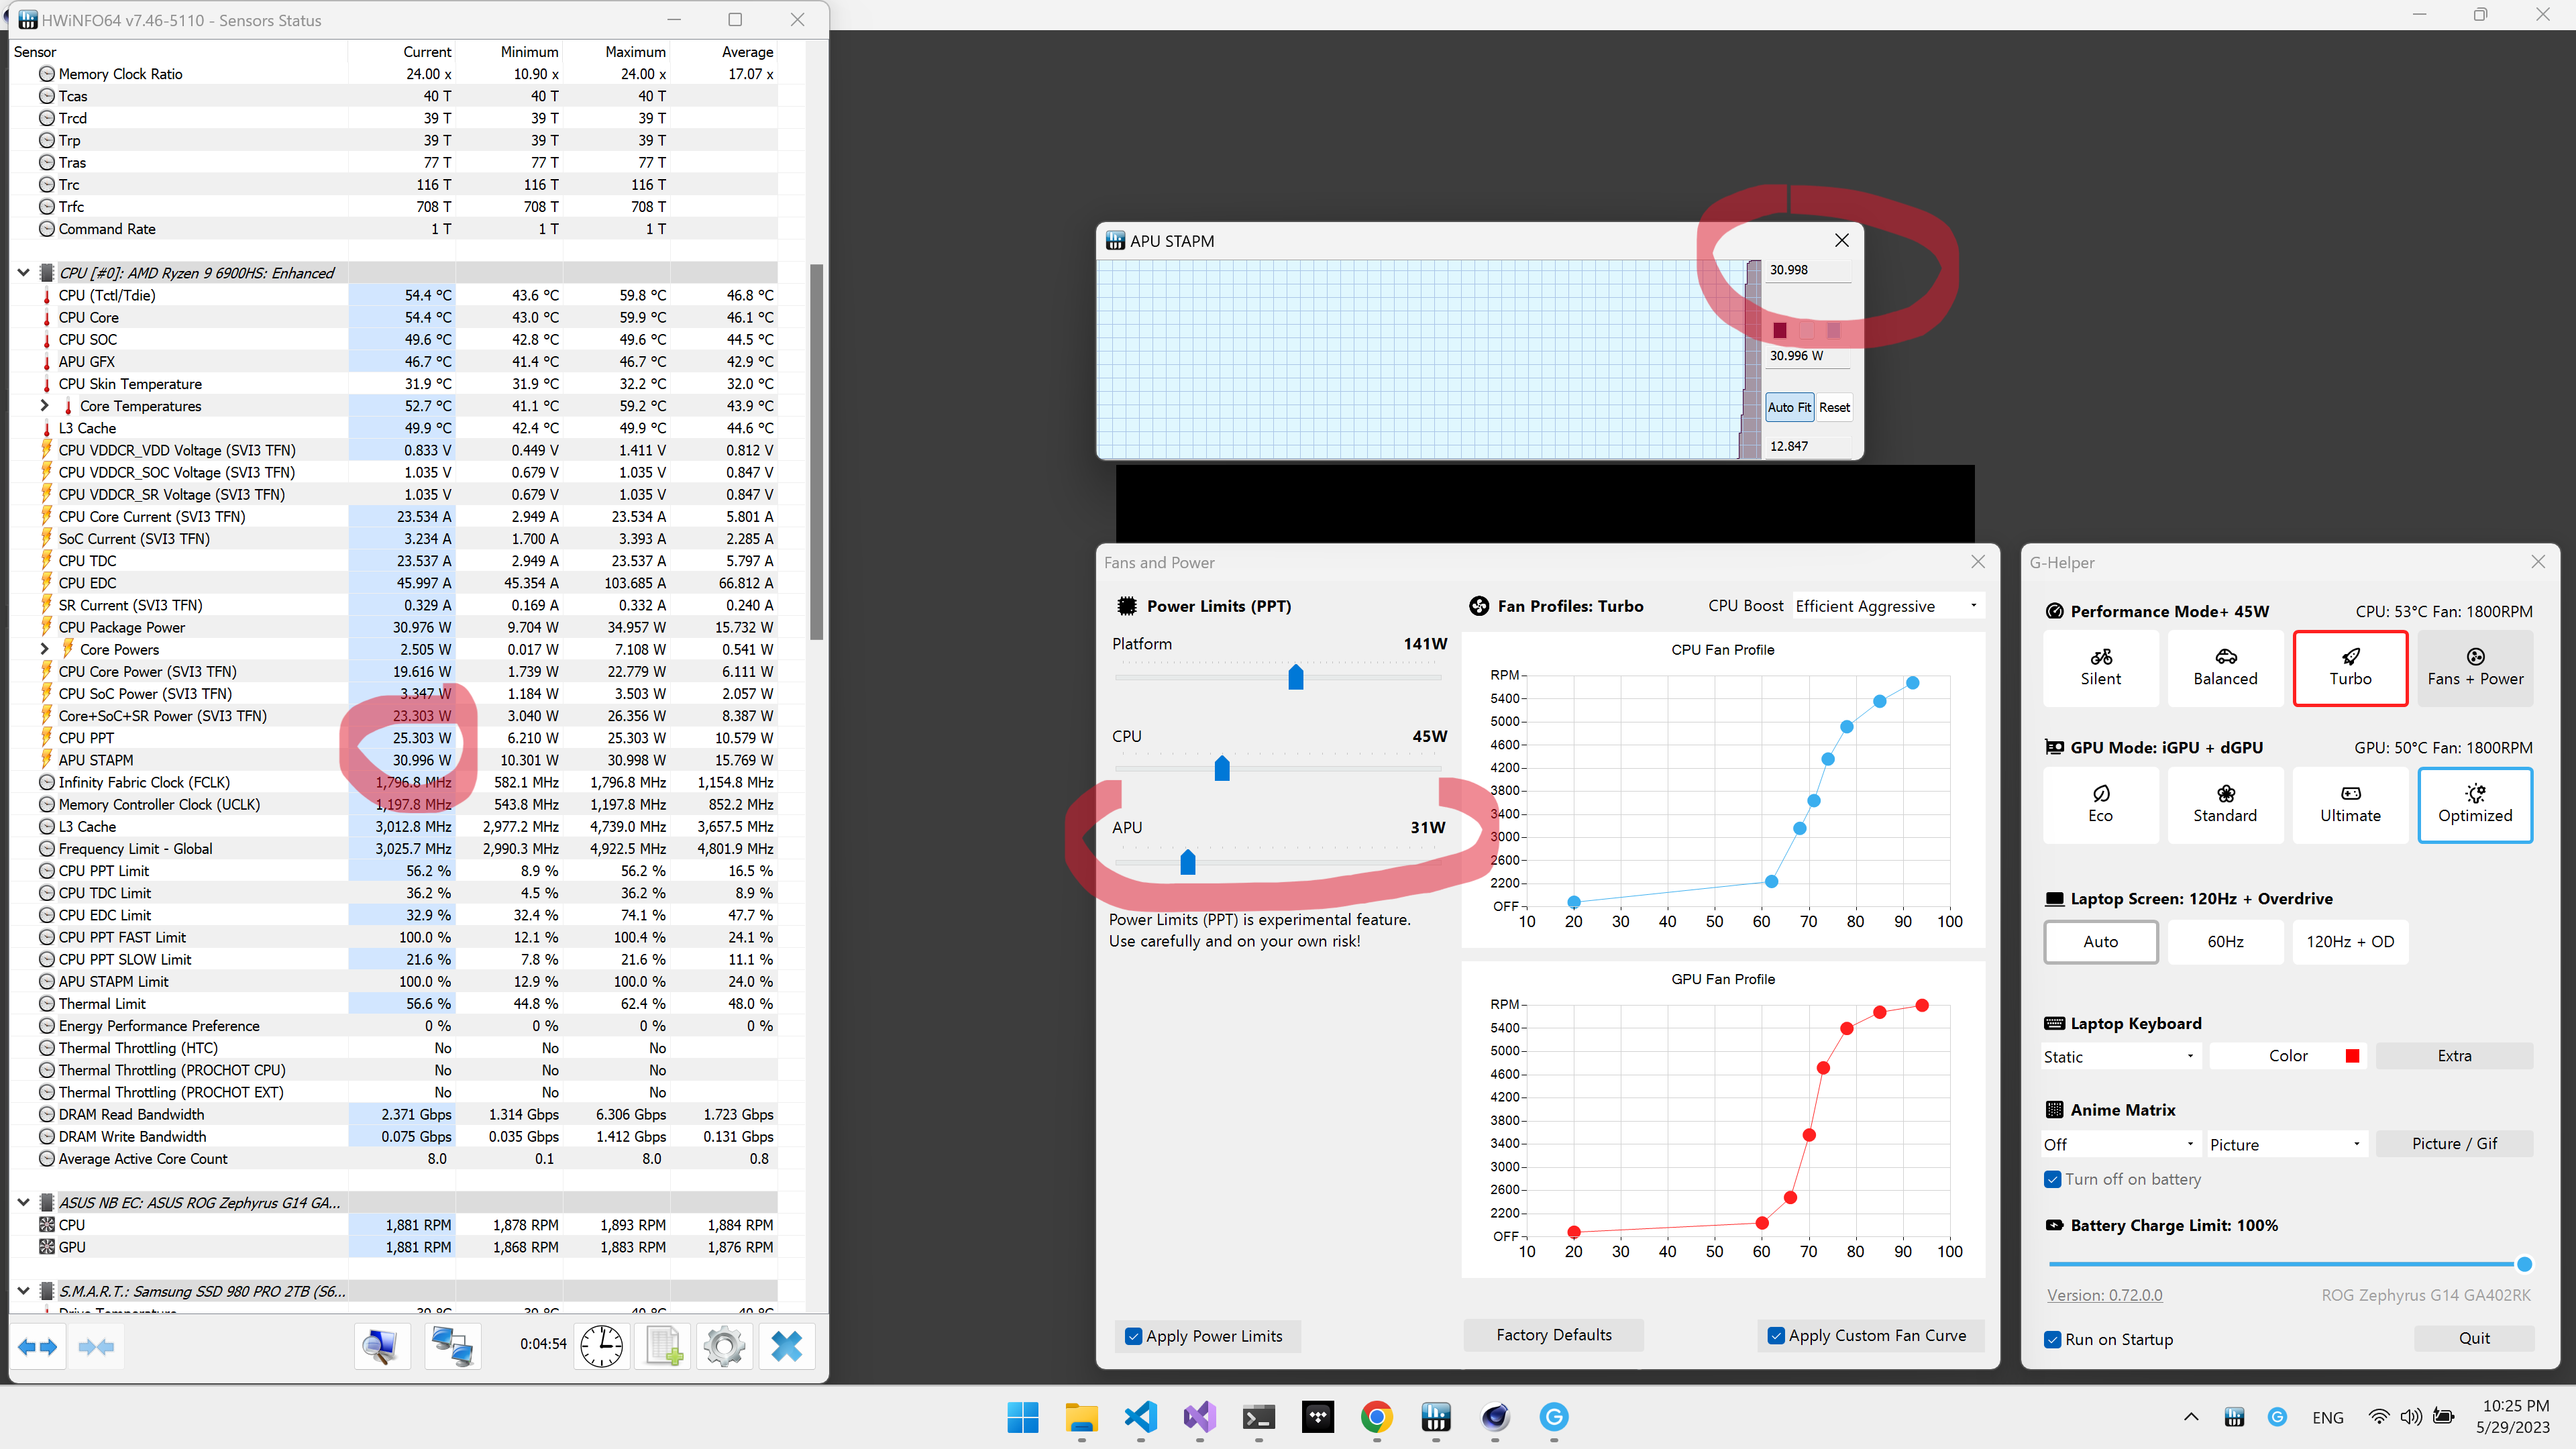The image size is (2576, 1449).
Task: Open Visual Studio Code from taskbar
Action: (x=1140, y=1416)
